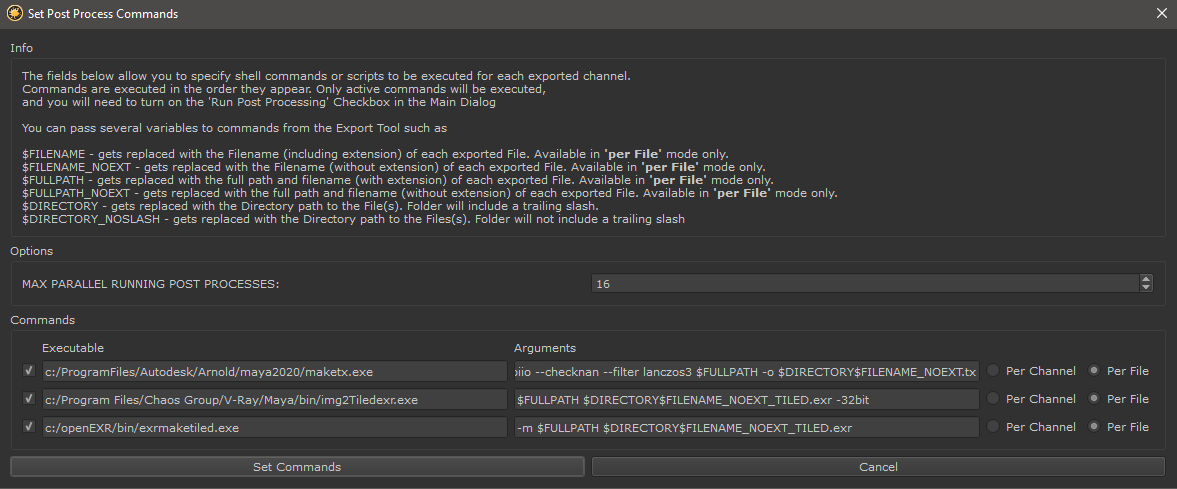Click the Mari app icon in title bar
Screen dimensions: 1177x489
click(x=13, y=14)
